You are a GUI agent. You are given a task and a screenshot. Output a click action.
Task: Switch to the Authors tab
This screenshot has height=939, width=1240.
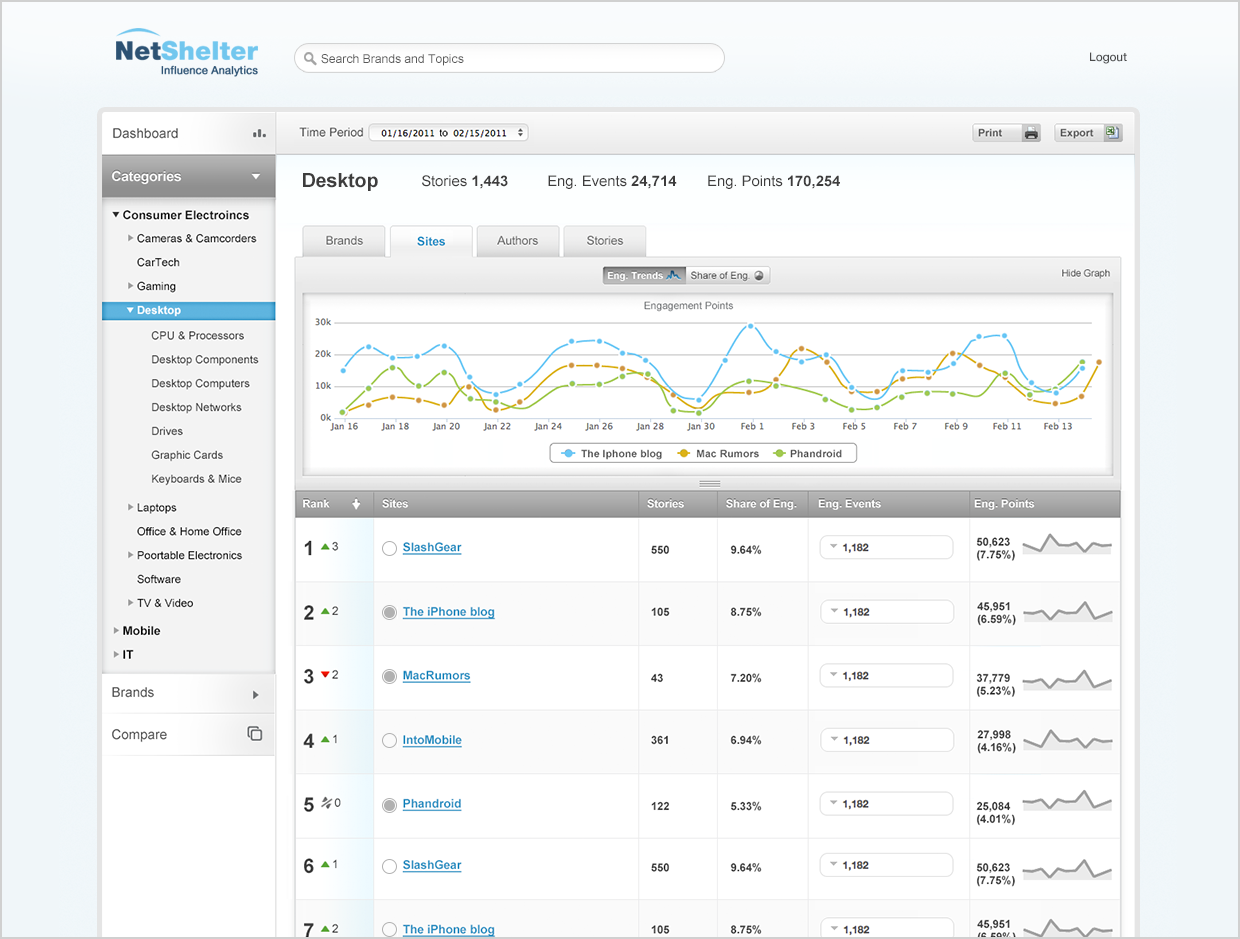click(x=517, y=241)
